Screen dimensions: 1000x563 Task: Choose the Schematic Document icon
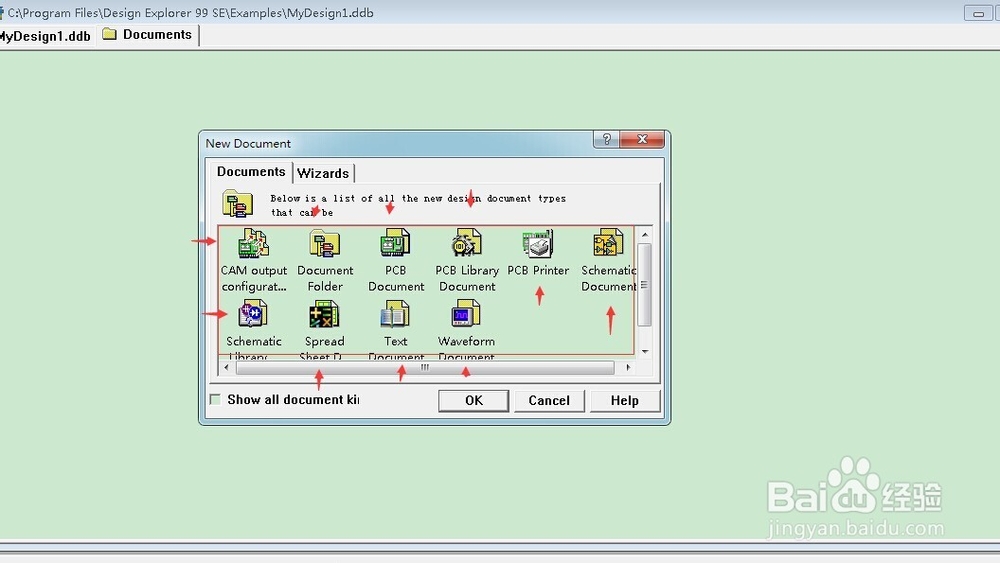pos(608,244)
